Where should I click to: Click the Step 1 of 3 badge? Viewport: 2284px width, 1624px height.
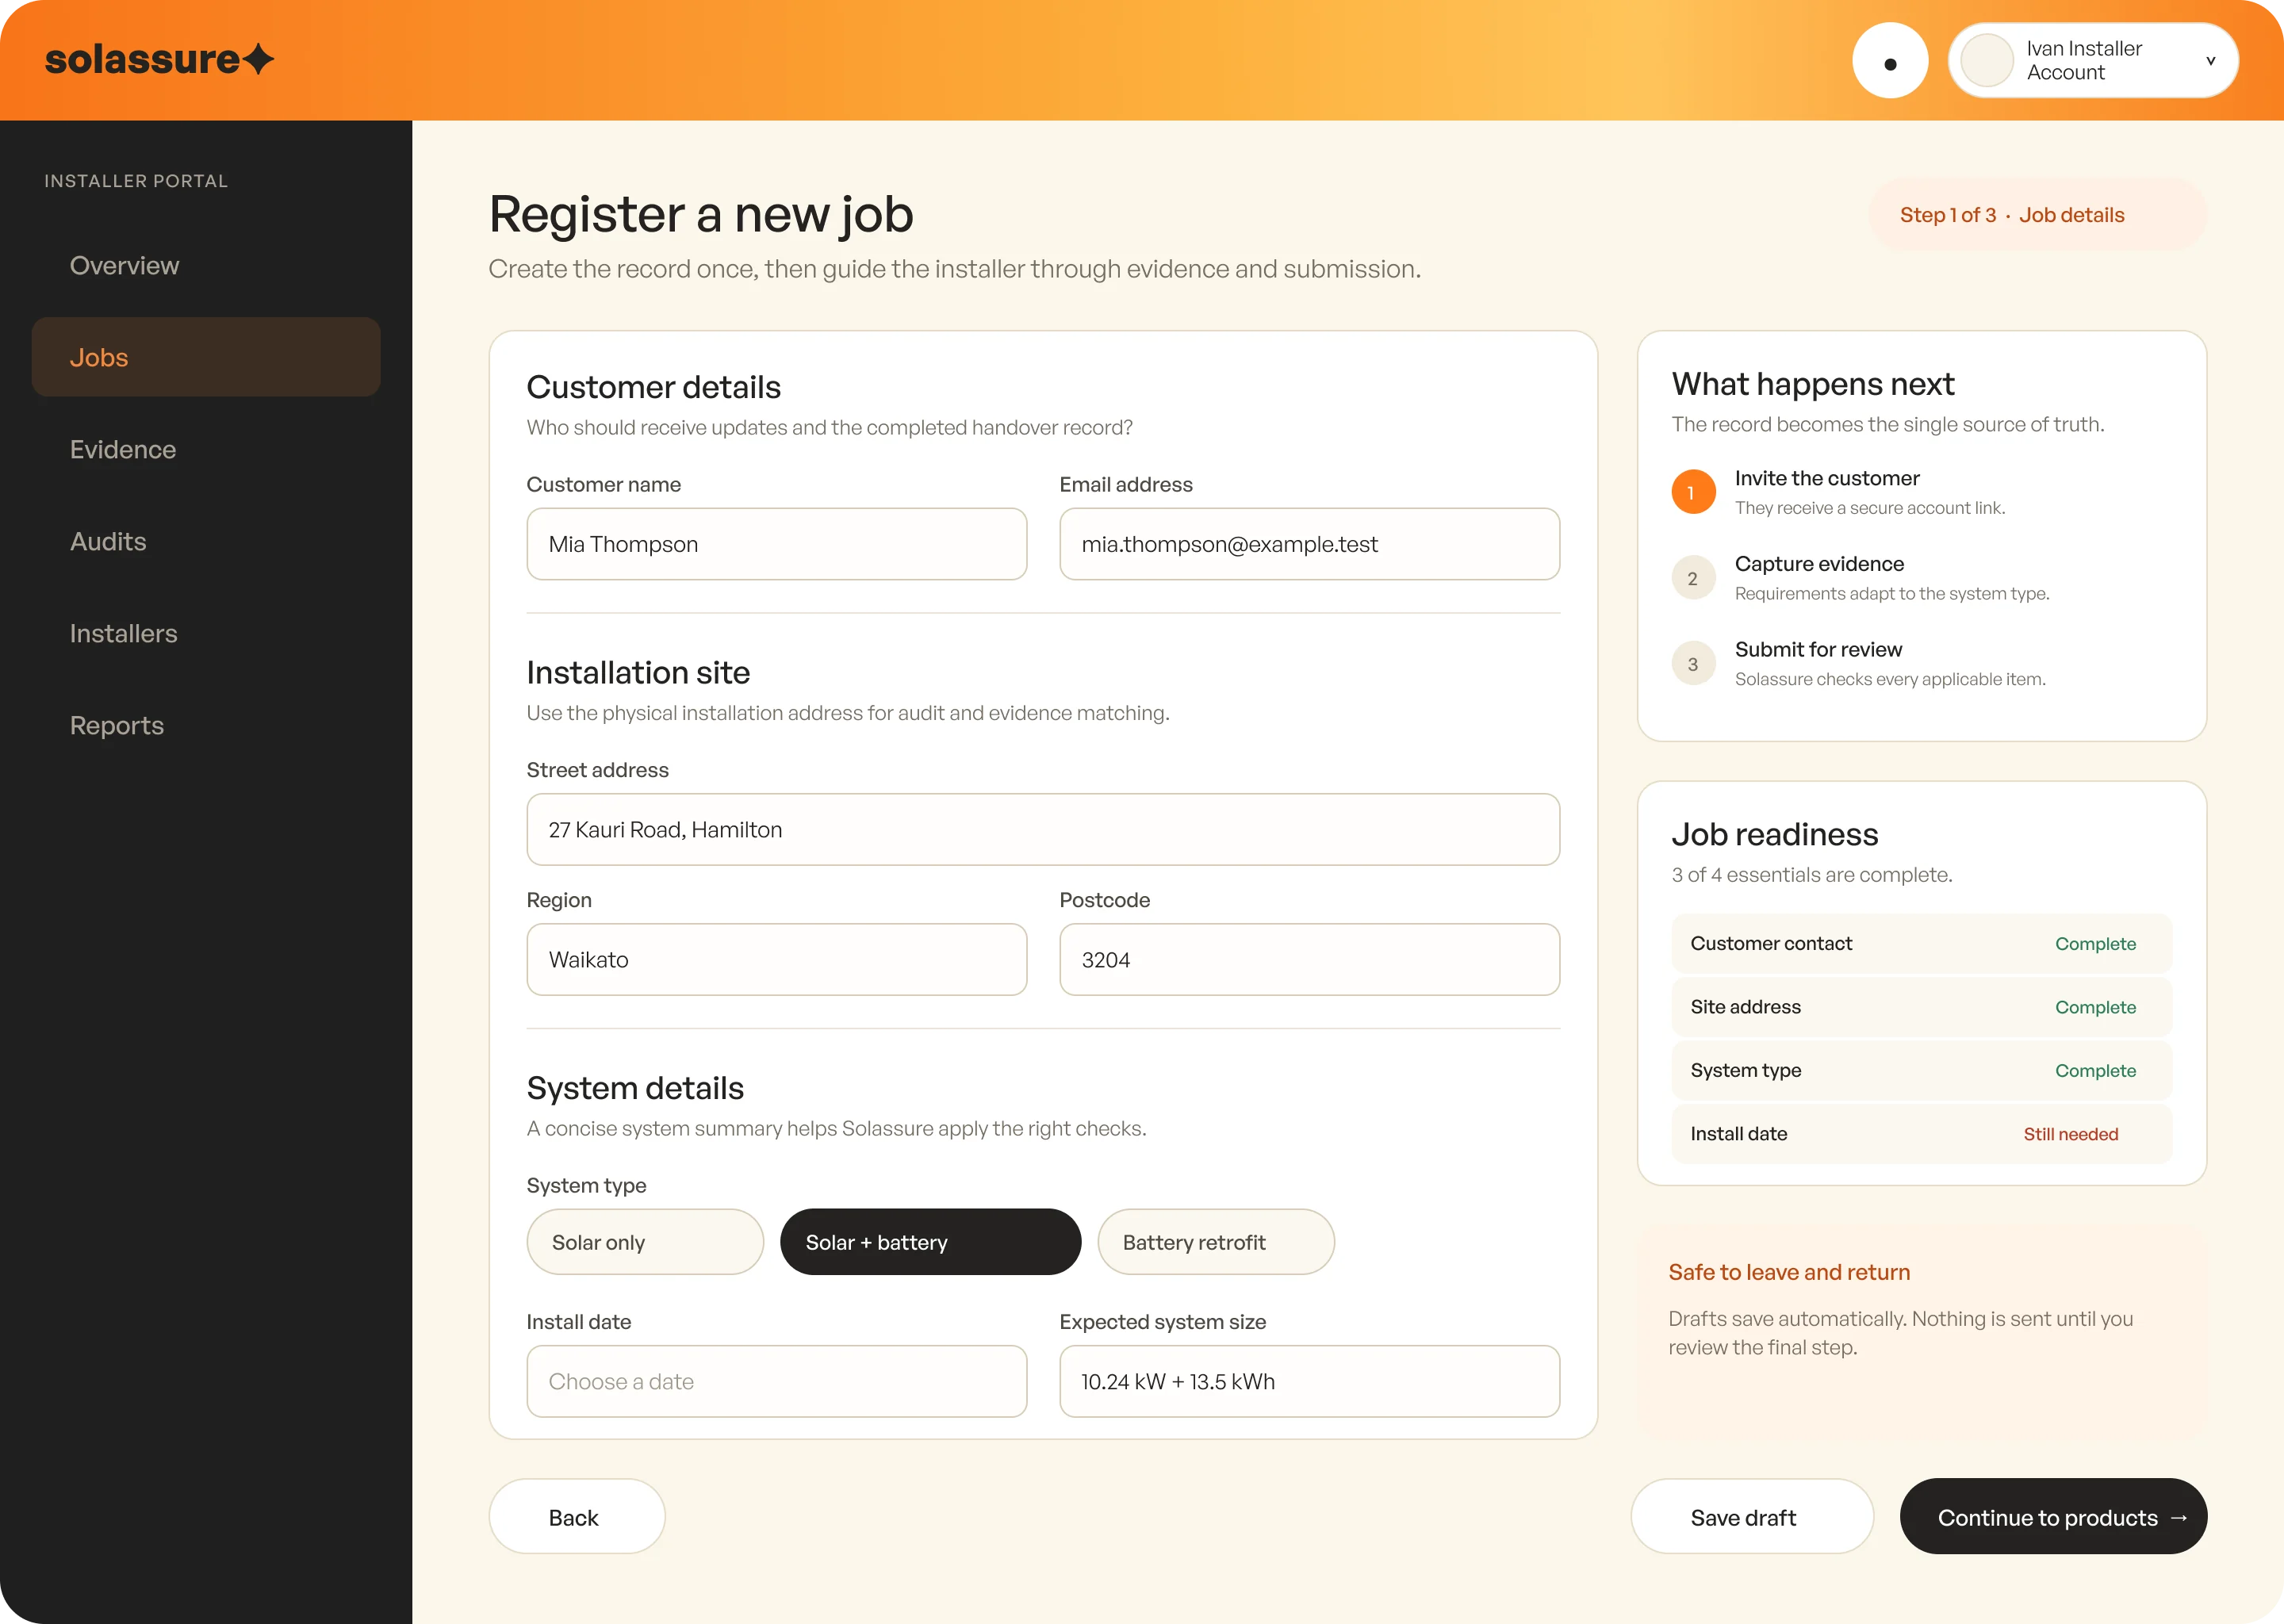[x=2037, y=214]
